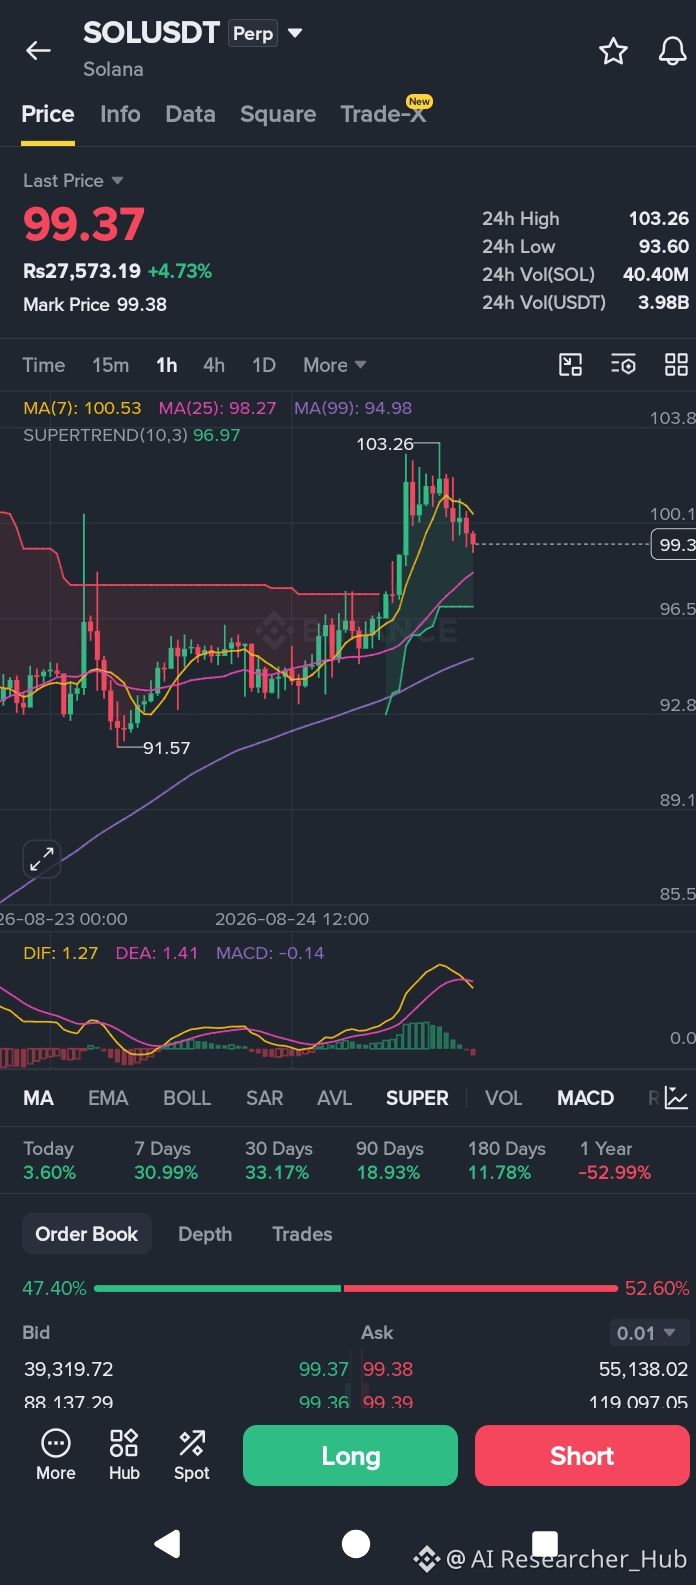Image resolution: width=696 pixels, height=1585 pixels.
Task: Toggle the SUPER indicator on chart
Action: click(417, 1098)
